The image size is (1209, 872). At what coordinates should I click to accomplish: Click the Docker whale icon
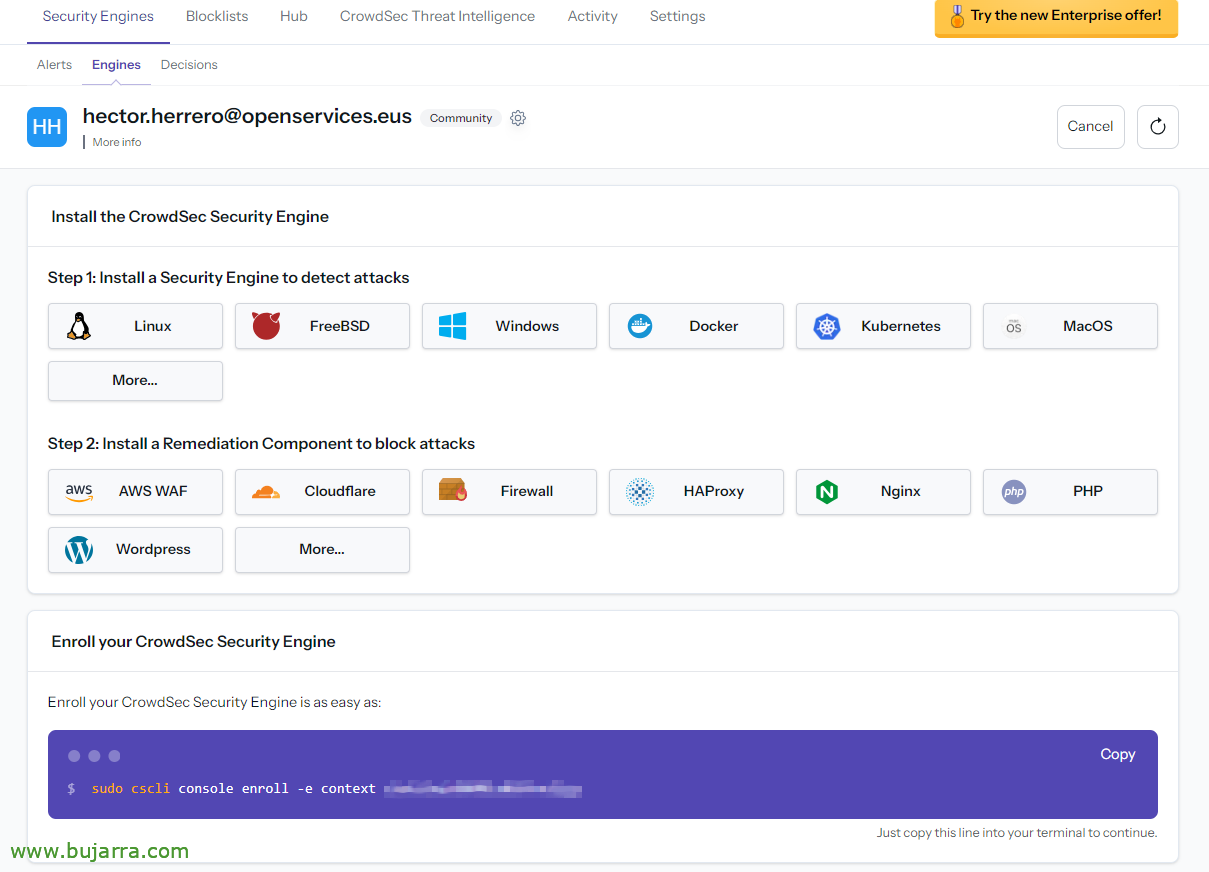[x=640, y=326]
